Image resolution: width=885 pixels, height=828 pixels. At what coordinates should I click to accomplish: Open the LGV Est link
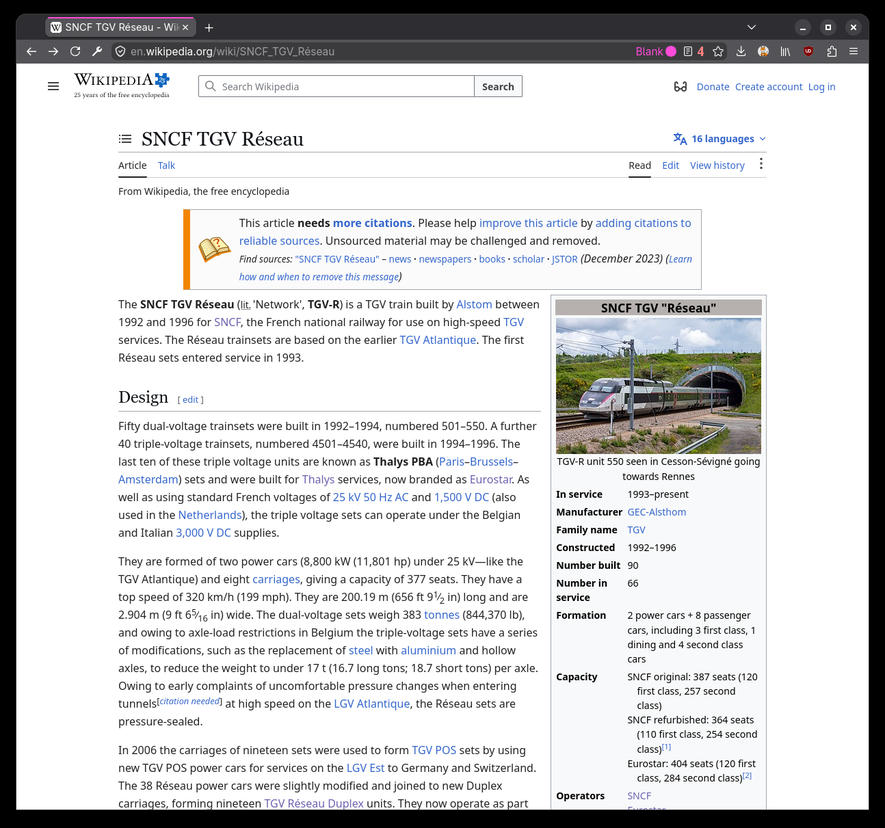tap(365, 768)
